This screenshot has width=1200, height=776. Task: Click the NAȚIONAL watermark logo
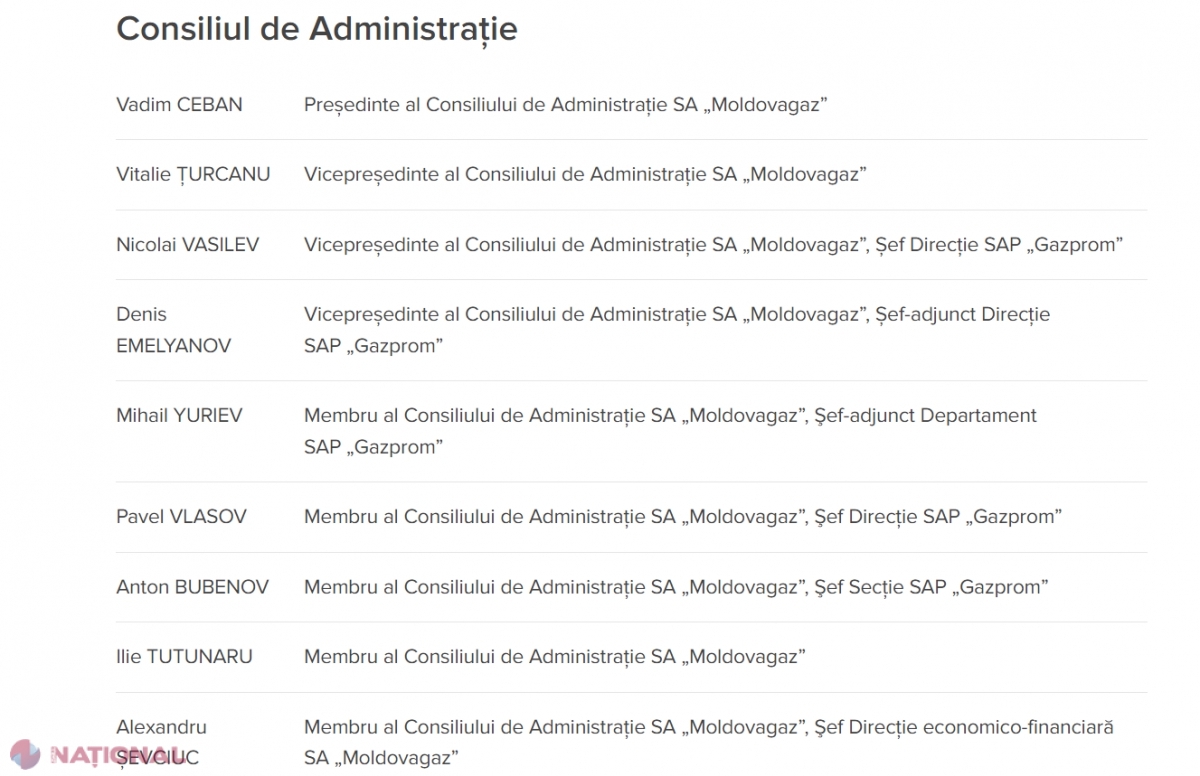[x=97, y=753]
